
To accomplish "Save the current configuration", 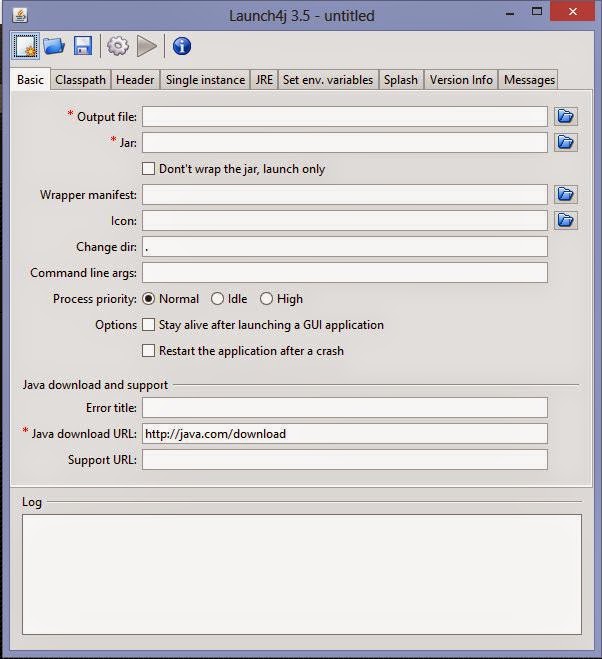I will coord(83,46).
